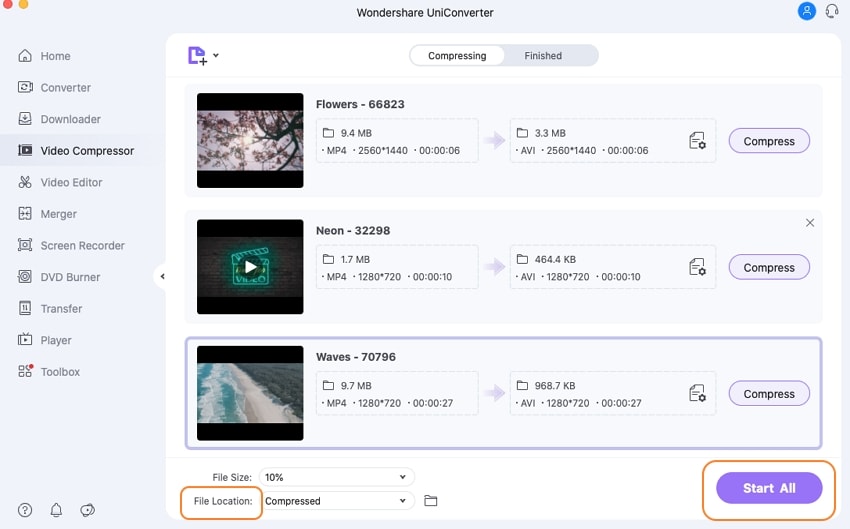Viewport: 850px width, 529px height.
Task: Switch to the Compressing tab
Action: [x=457, y=56]
